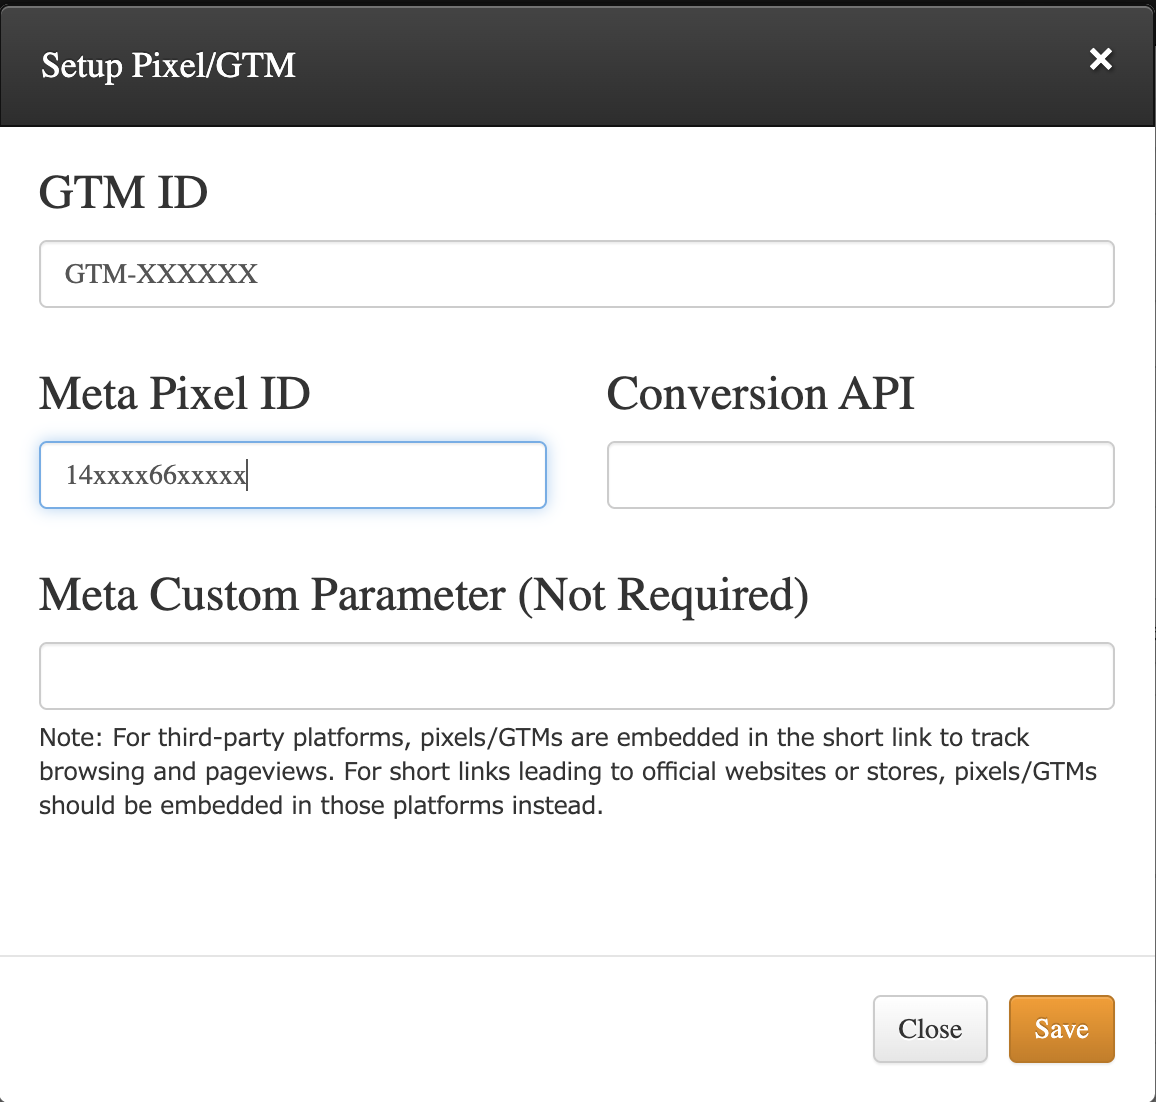Click the 14xxxx66xxxxx entered value
1156x1102 pixels.
click(x=155, y=475)
